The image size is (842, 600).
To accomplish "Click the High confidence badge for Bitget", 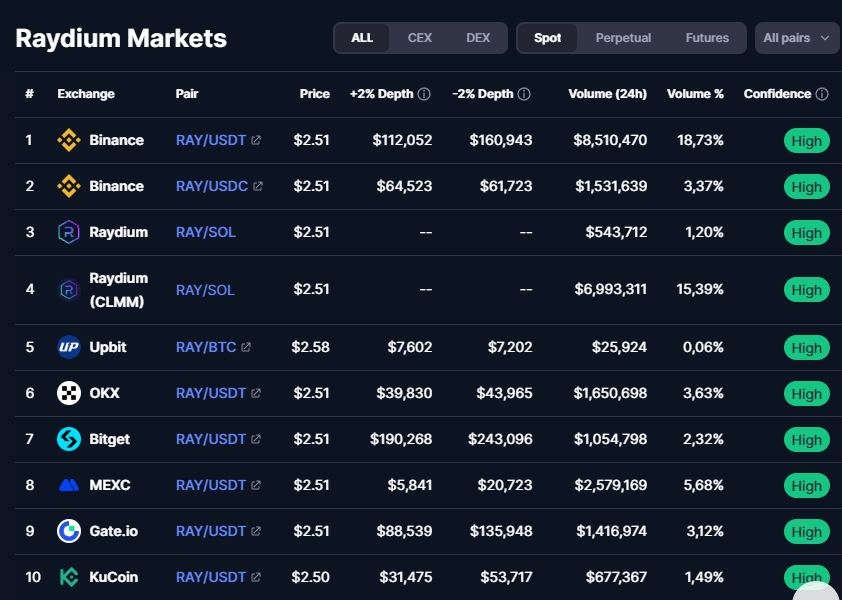I will coord(807,440).
